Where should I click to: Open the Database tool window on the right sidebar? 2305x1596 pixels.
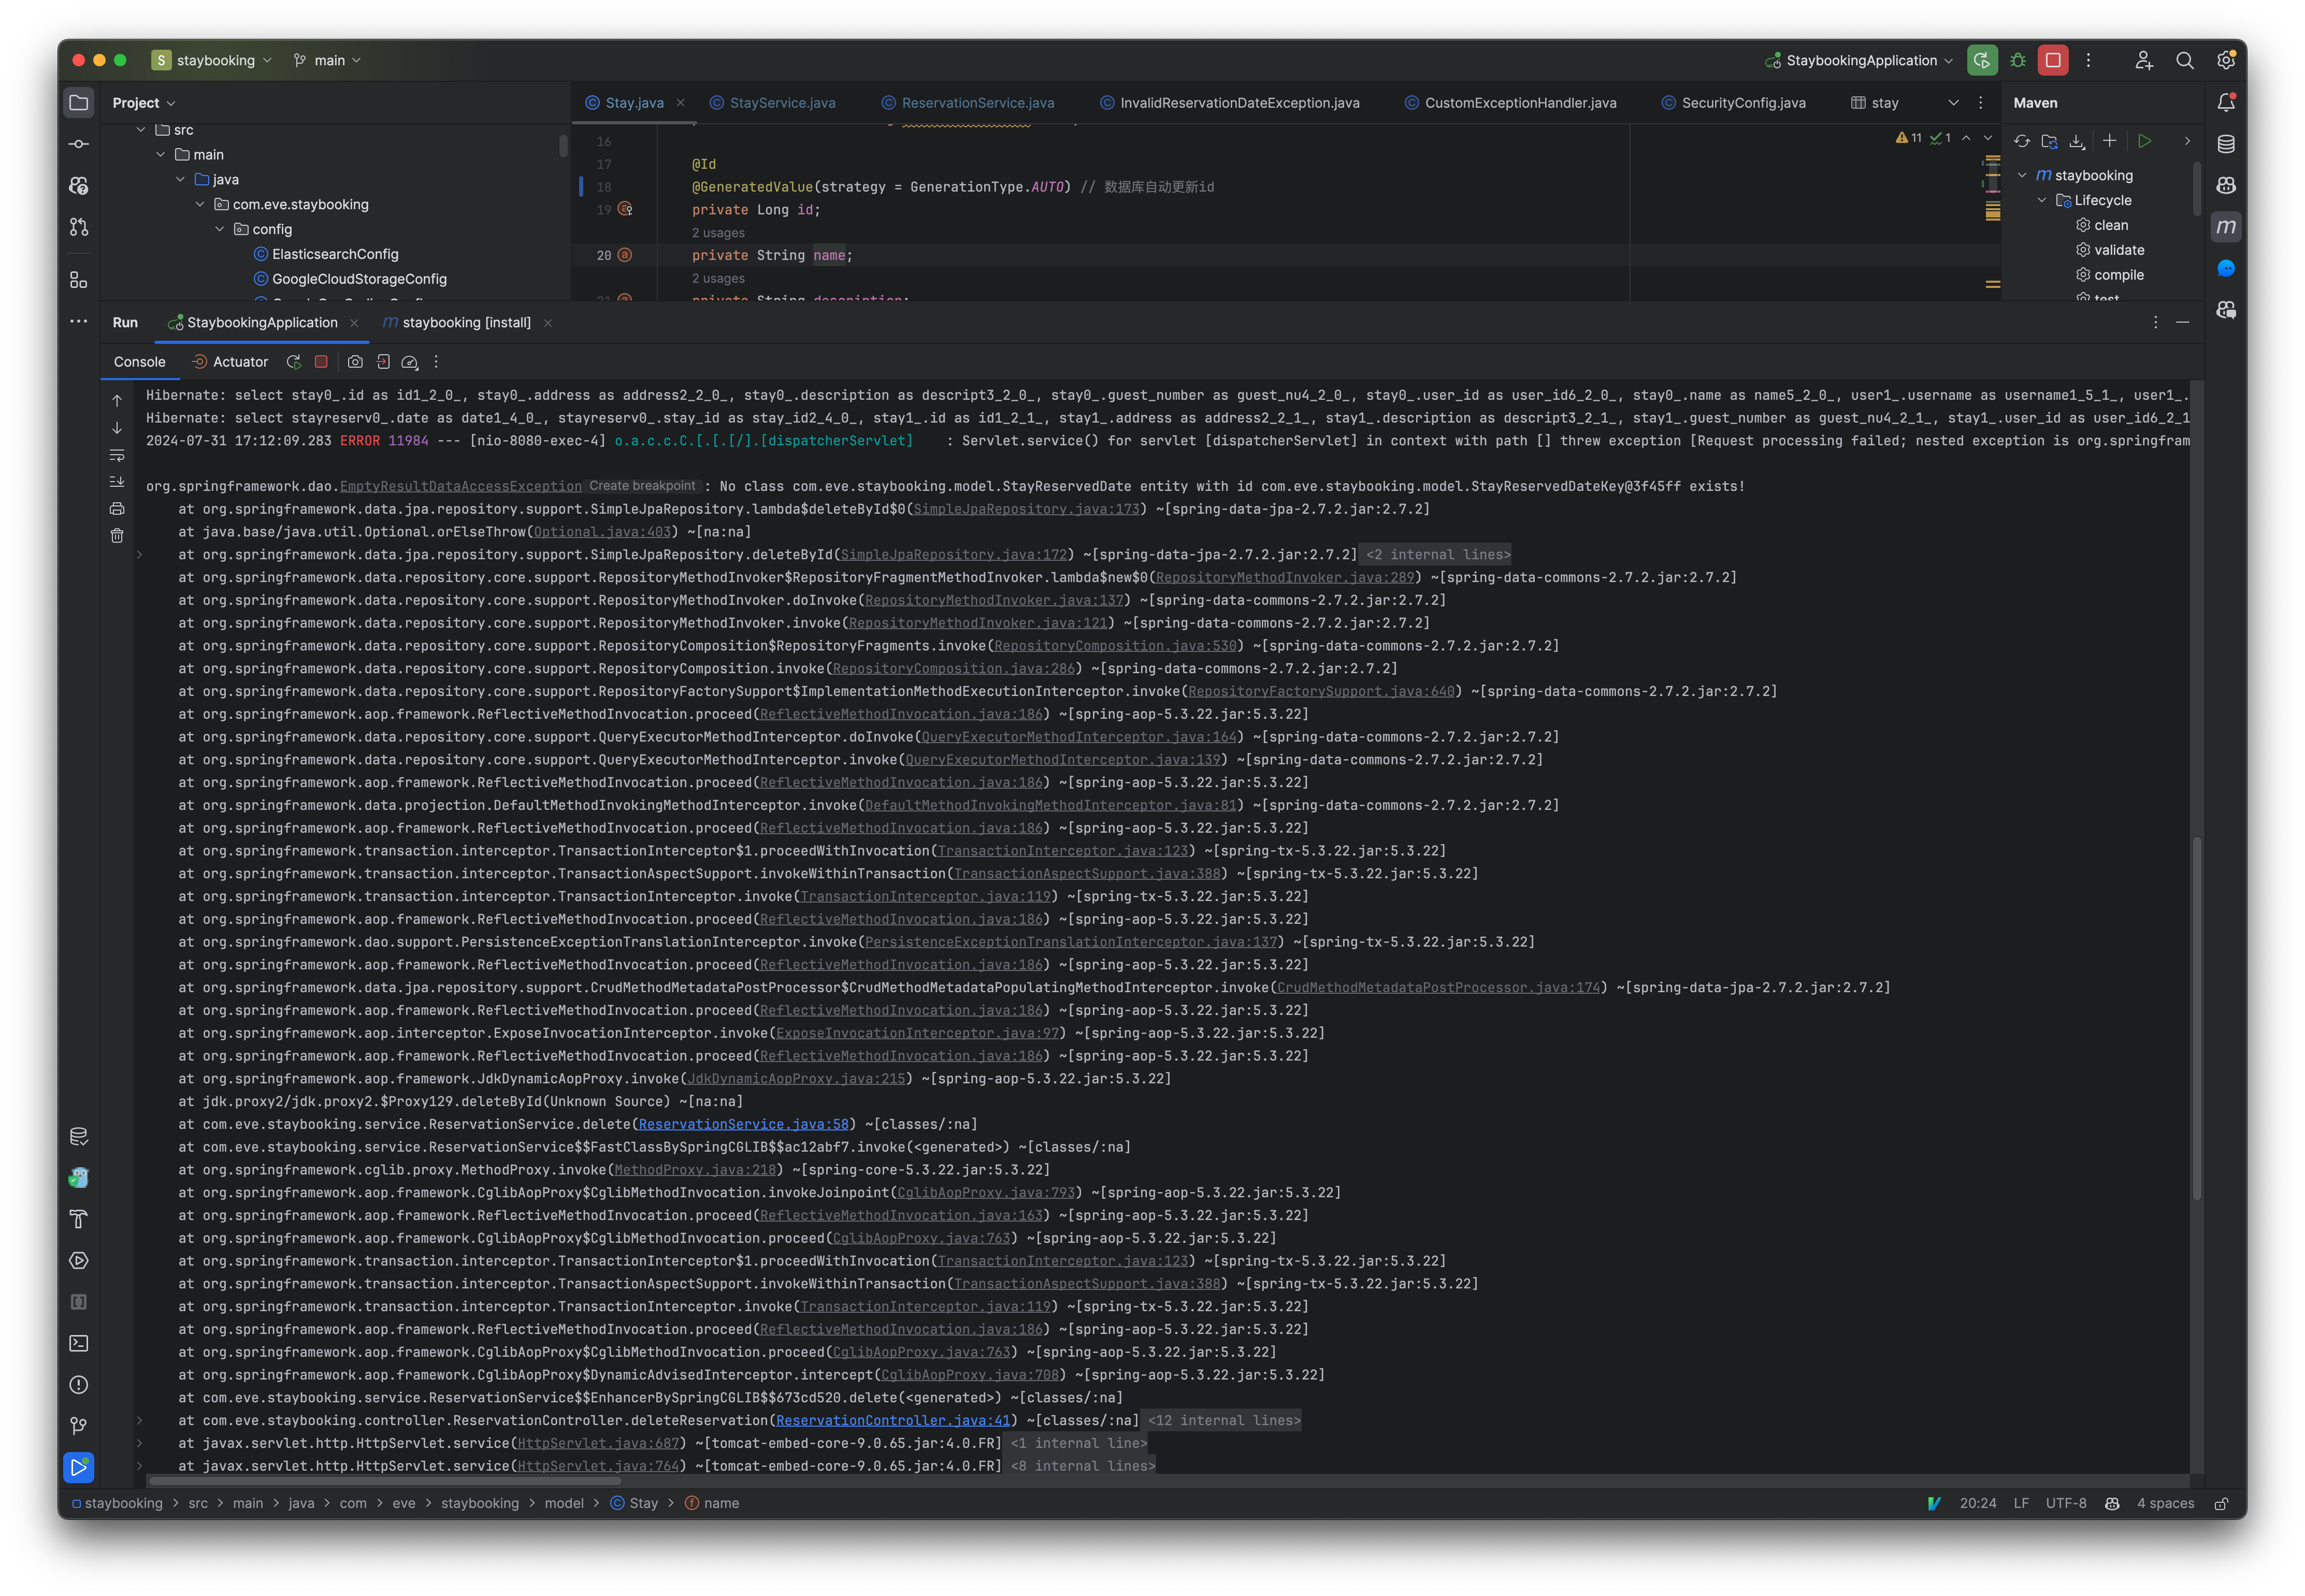(2226, 143)
